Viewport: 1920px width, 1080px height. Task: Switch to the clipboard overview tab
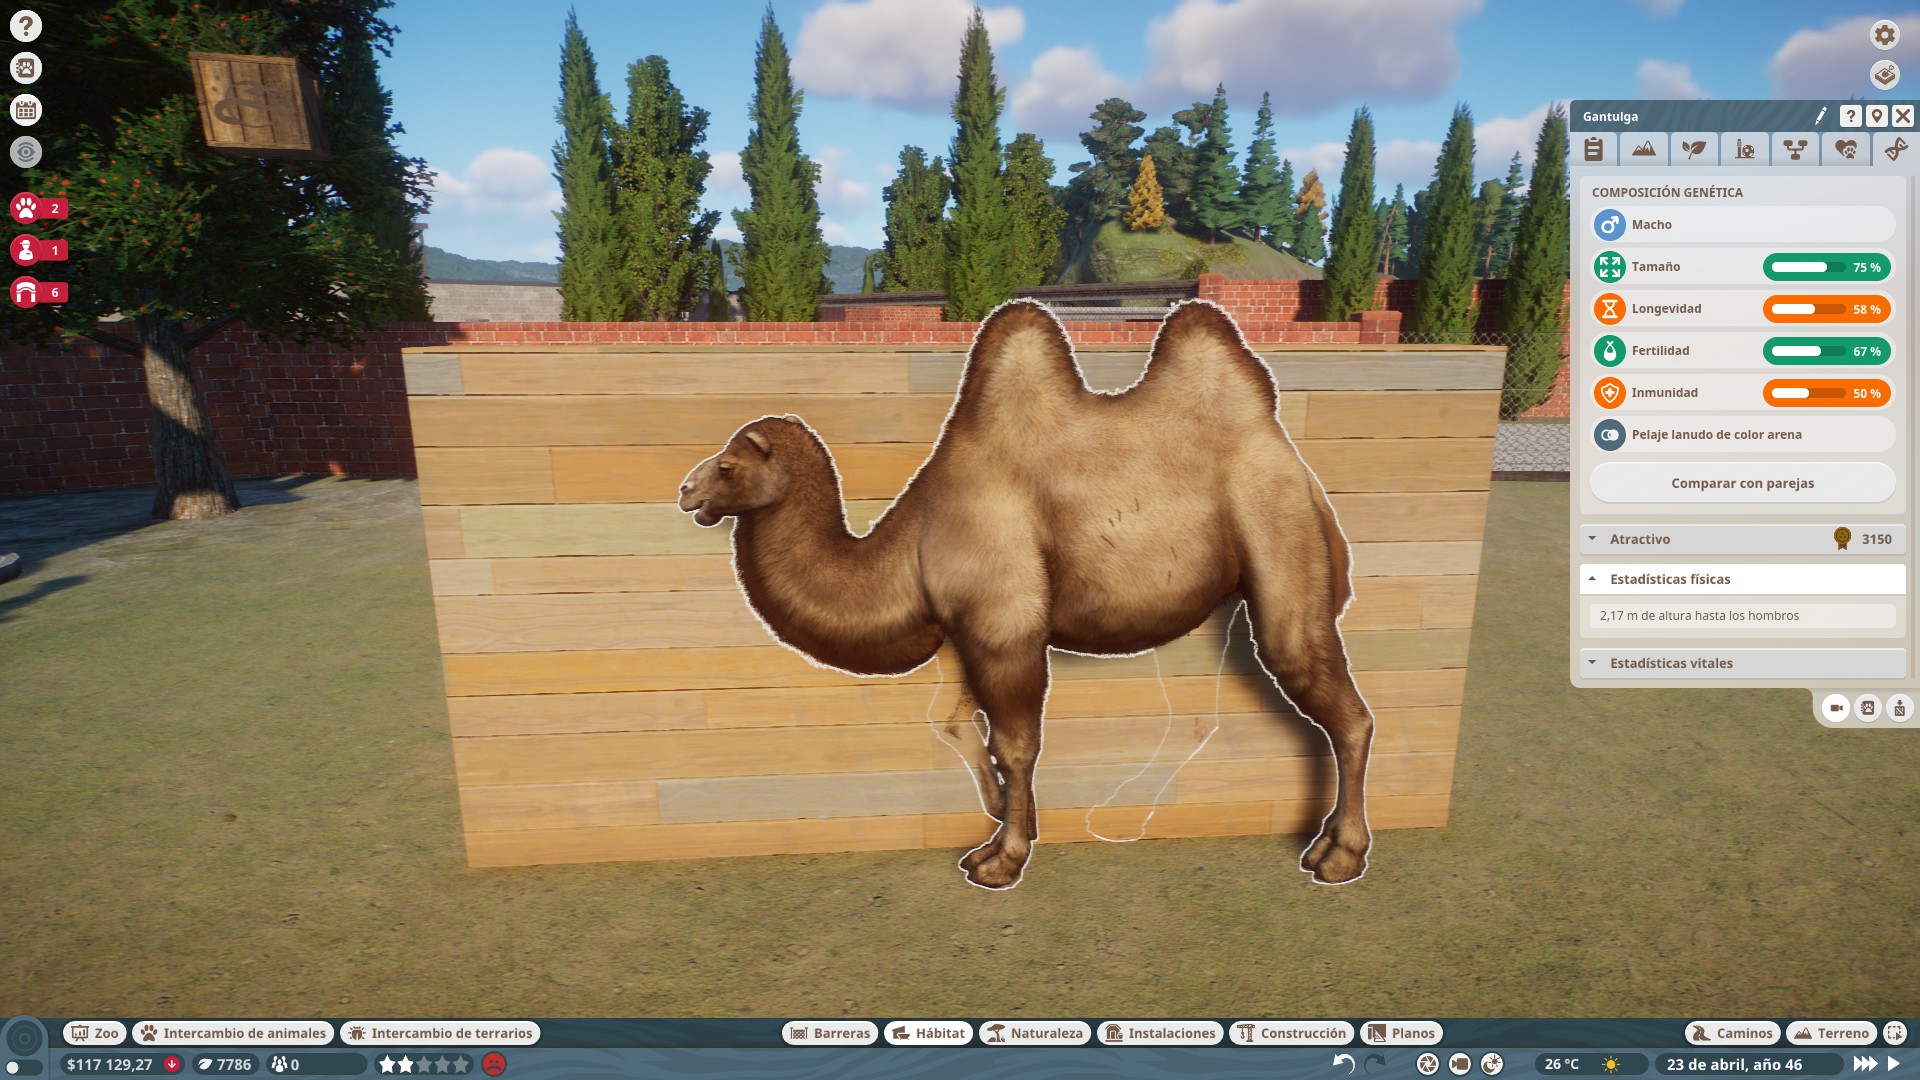(x=1593, y=149)
